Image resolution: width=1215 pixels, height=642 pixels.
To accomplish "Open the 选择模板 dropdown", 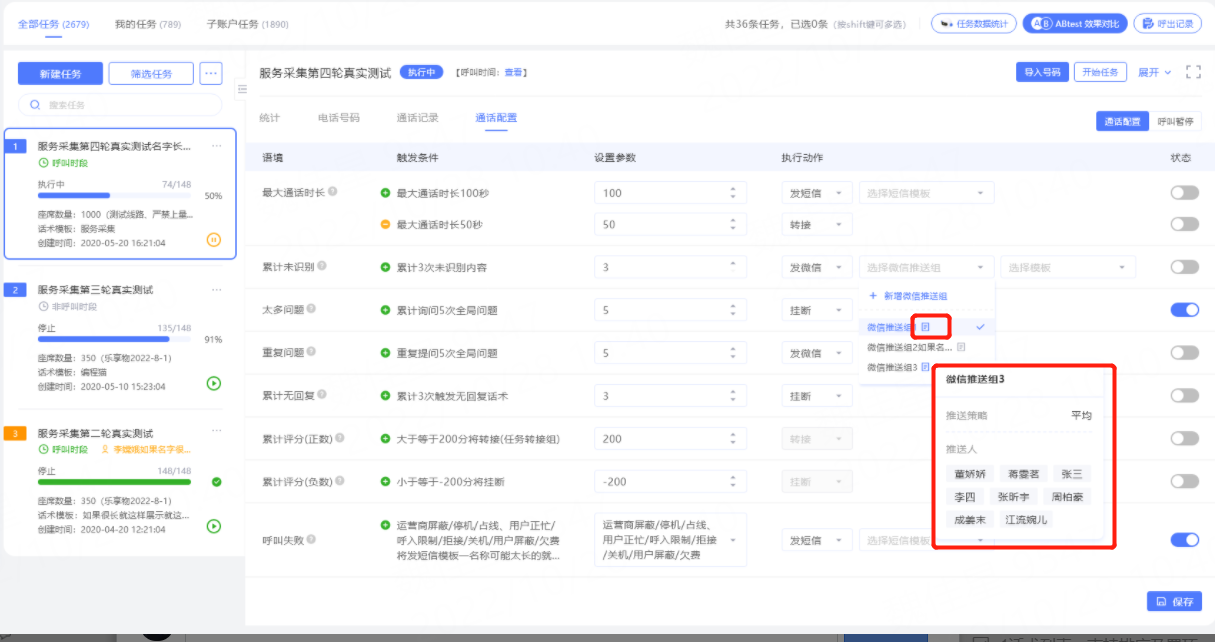I will [x=1068, y=267].
